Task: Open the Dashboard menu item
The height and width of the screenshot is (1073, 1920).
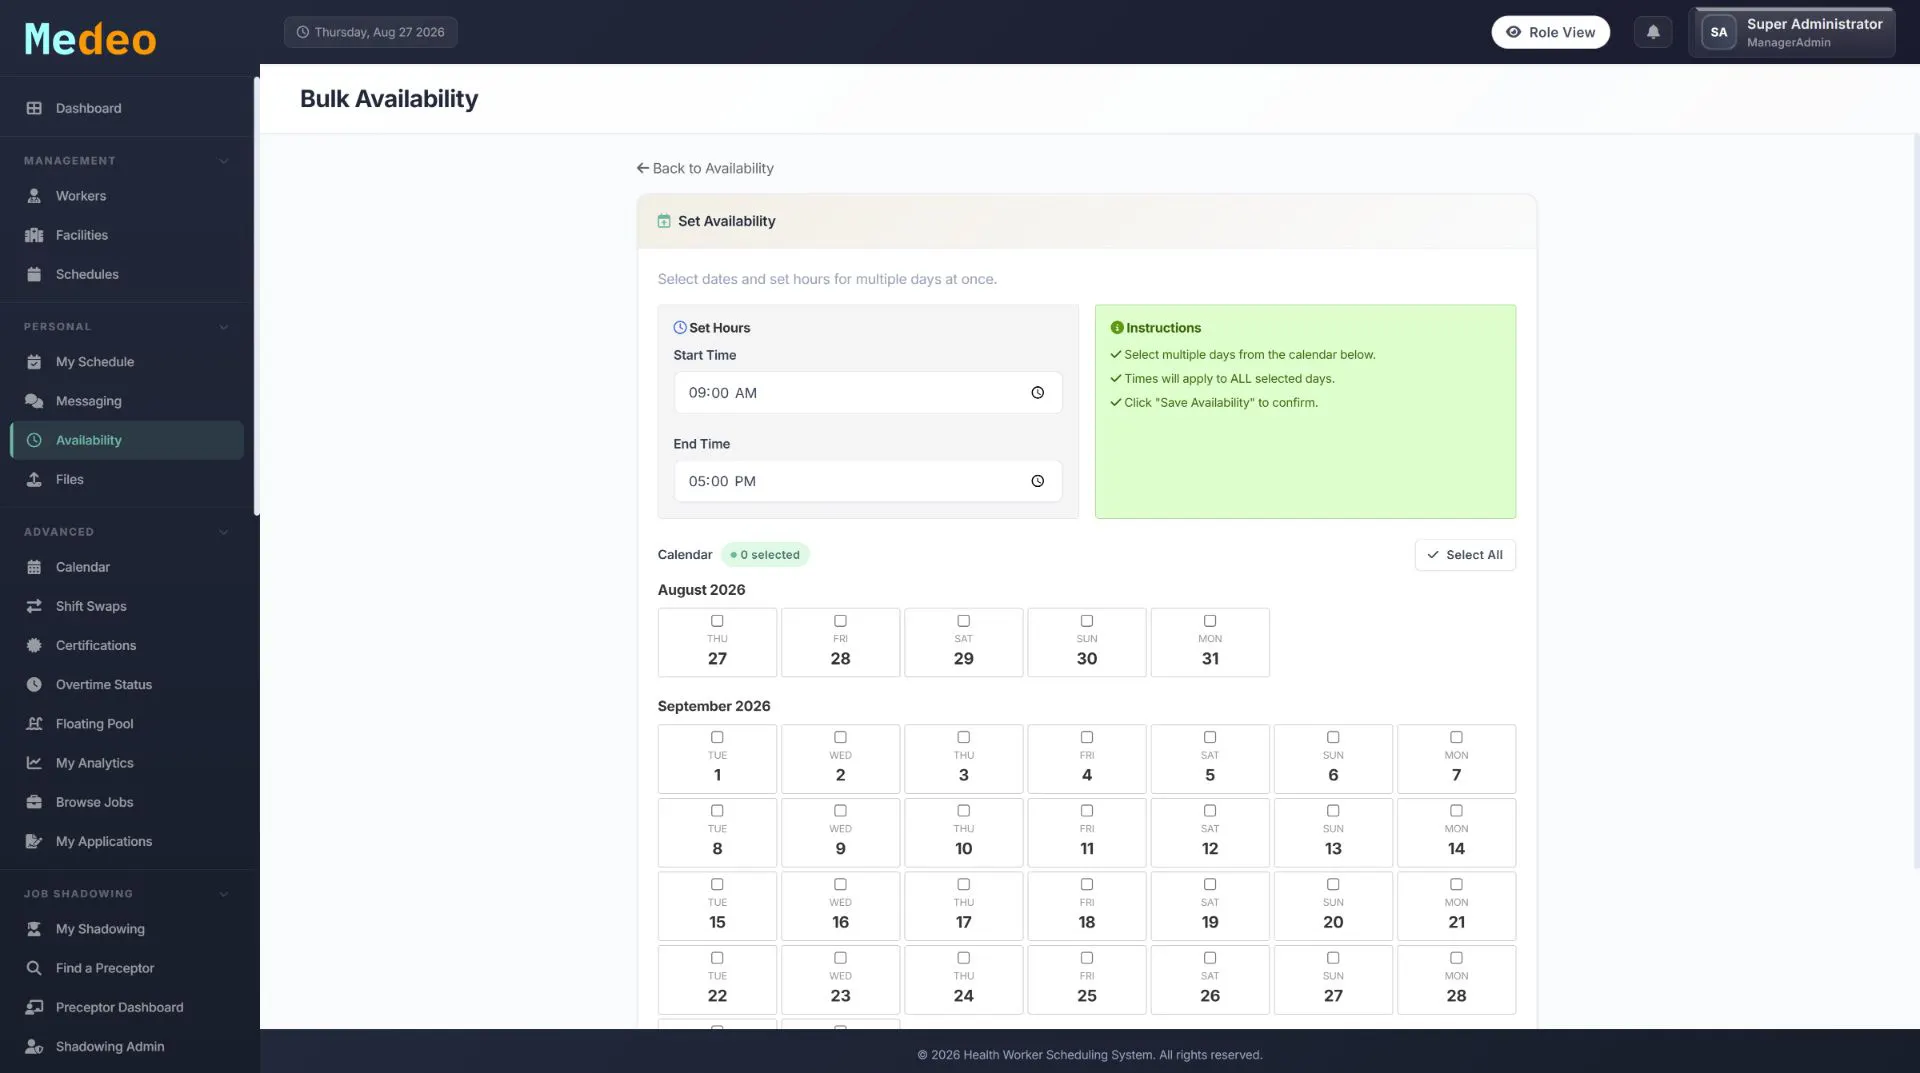Action: (127, 108)
